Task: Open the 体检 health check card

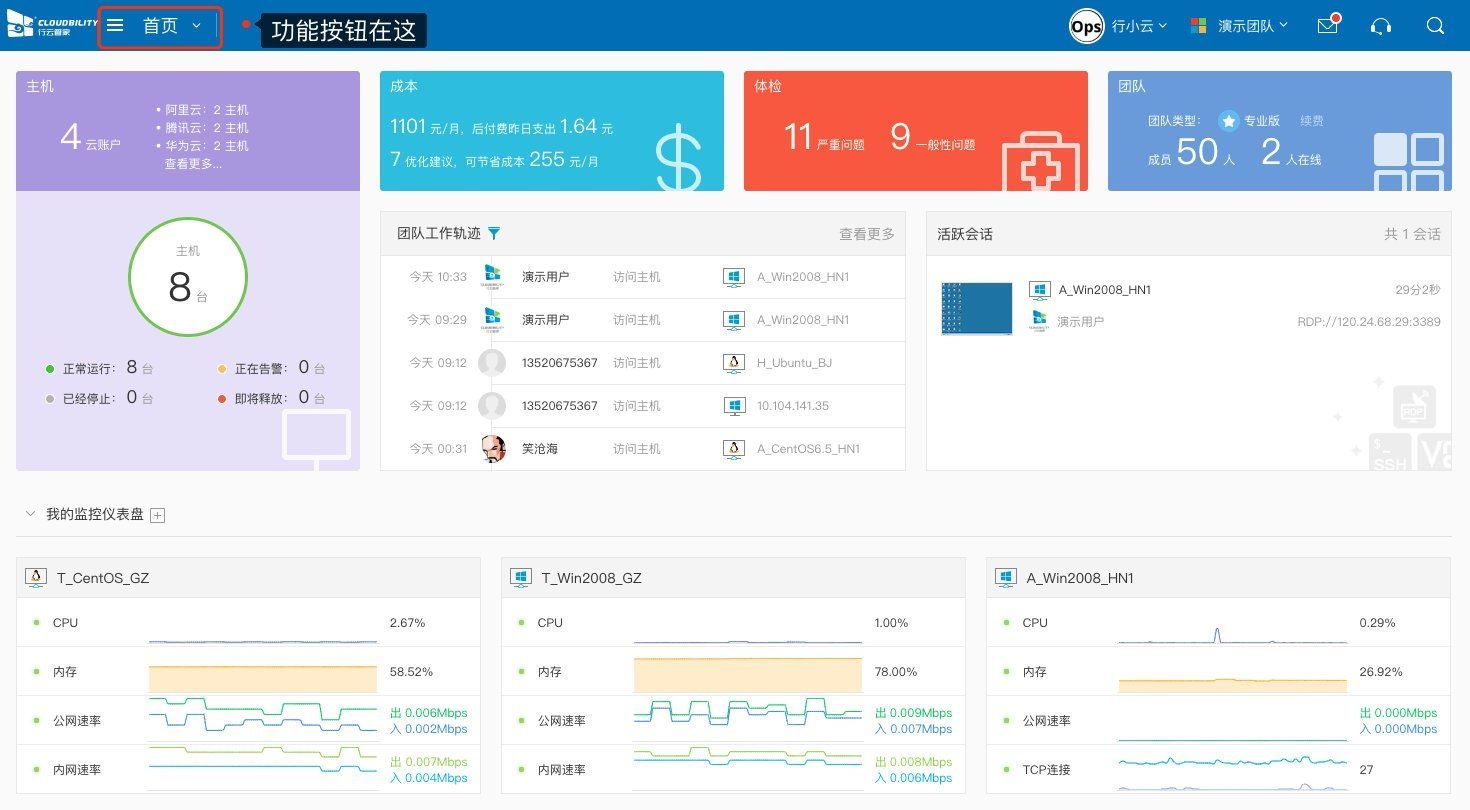Action: [x=916, y=131]
